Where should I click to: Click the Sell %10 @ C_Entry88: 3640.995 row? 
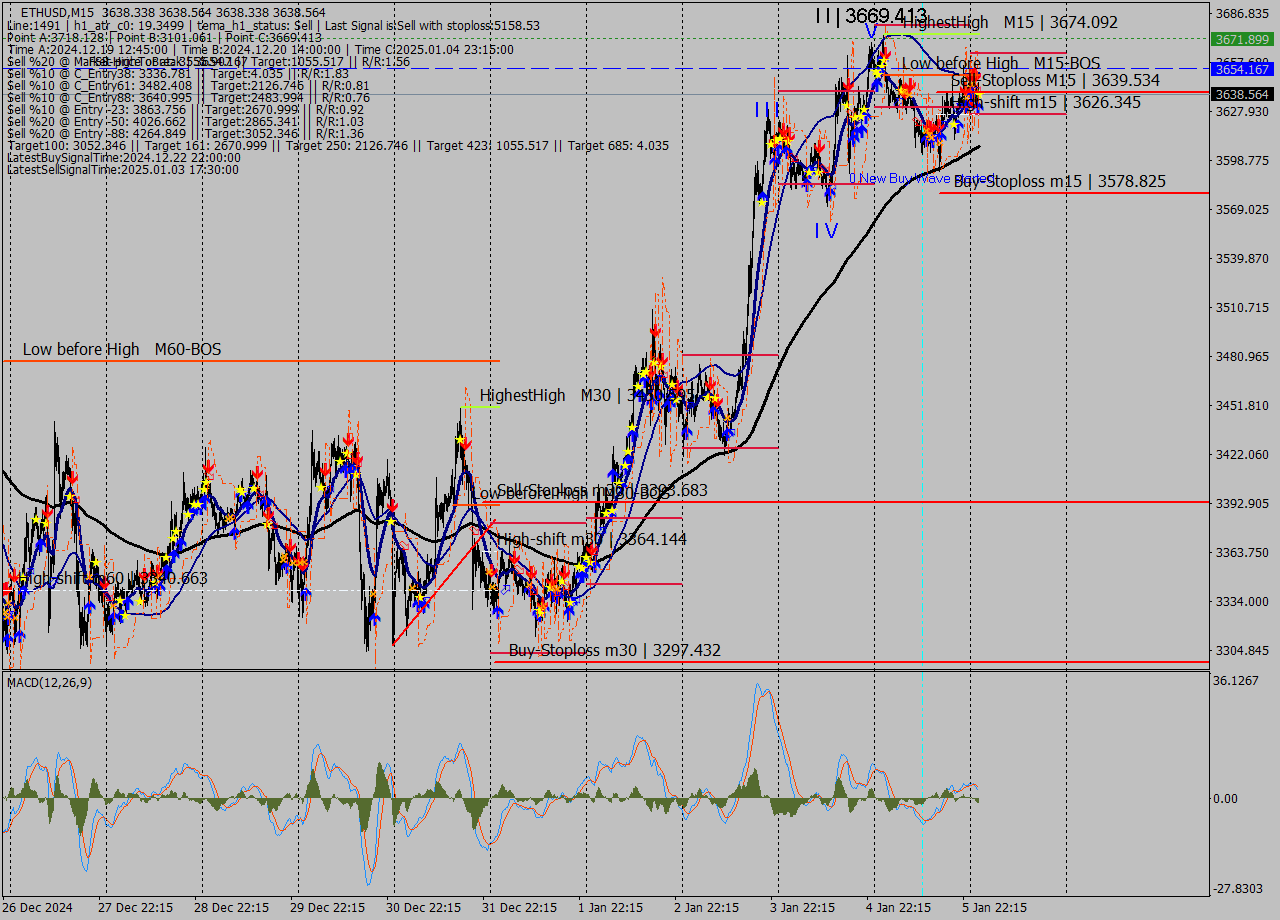click(188, 97)
